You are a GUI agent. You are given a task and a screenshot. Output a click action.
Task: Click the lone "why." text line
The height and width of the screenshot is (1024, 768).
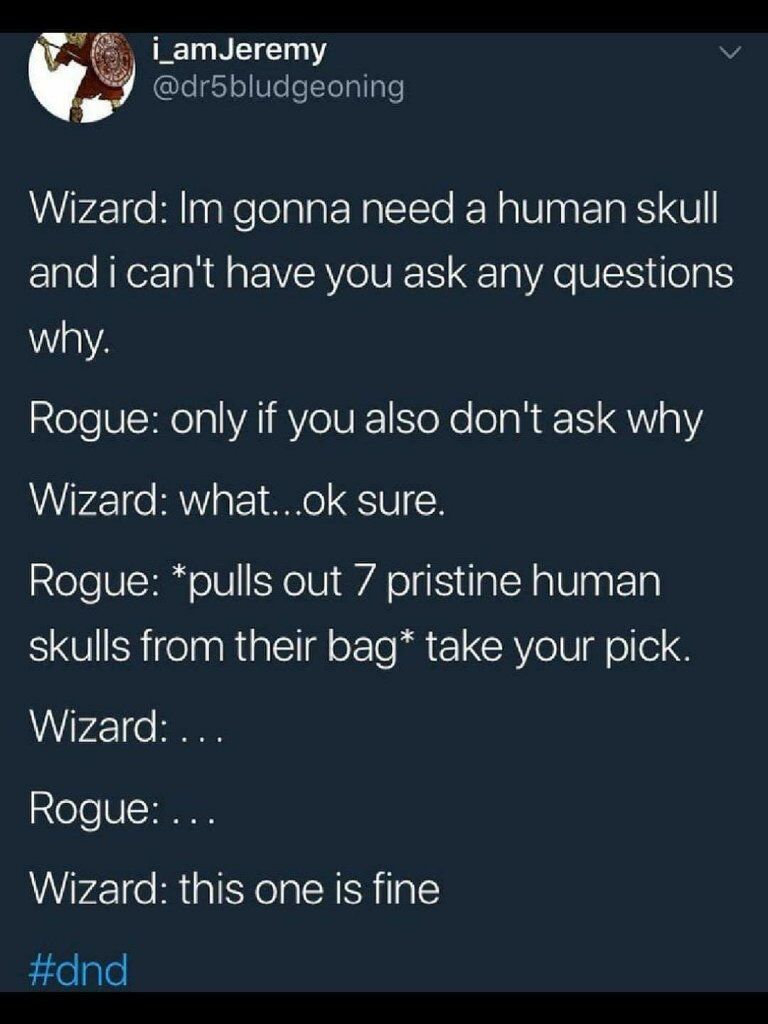pos(68,339)
